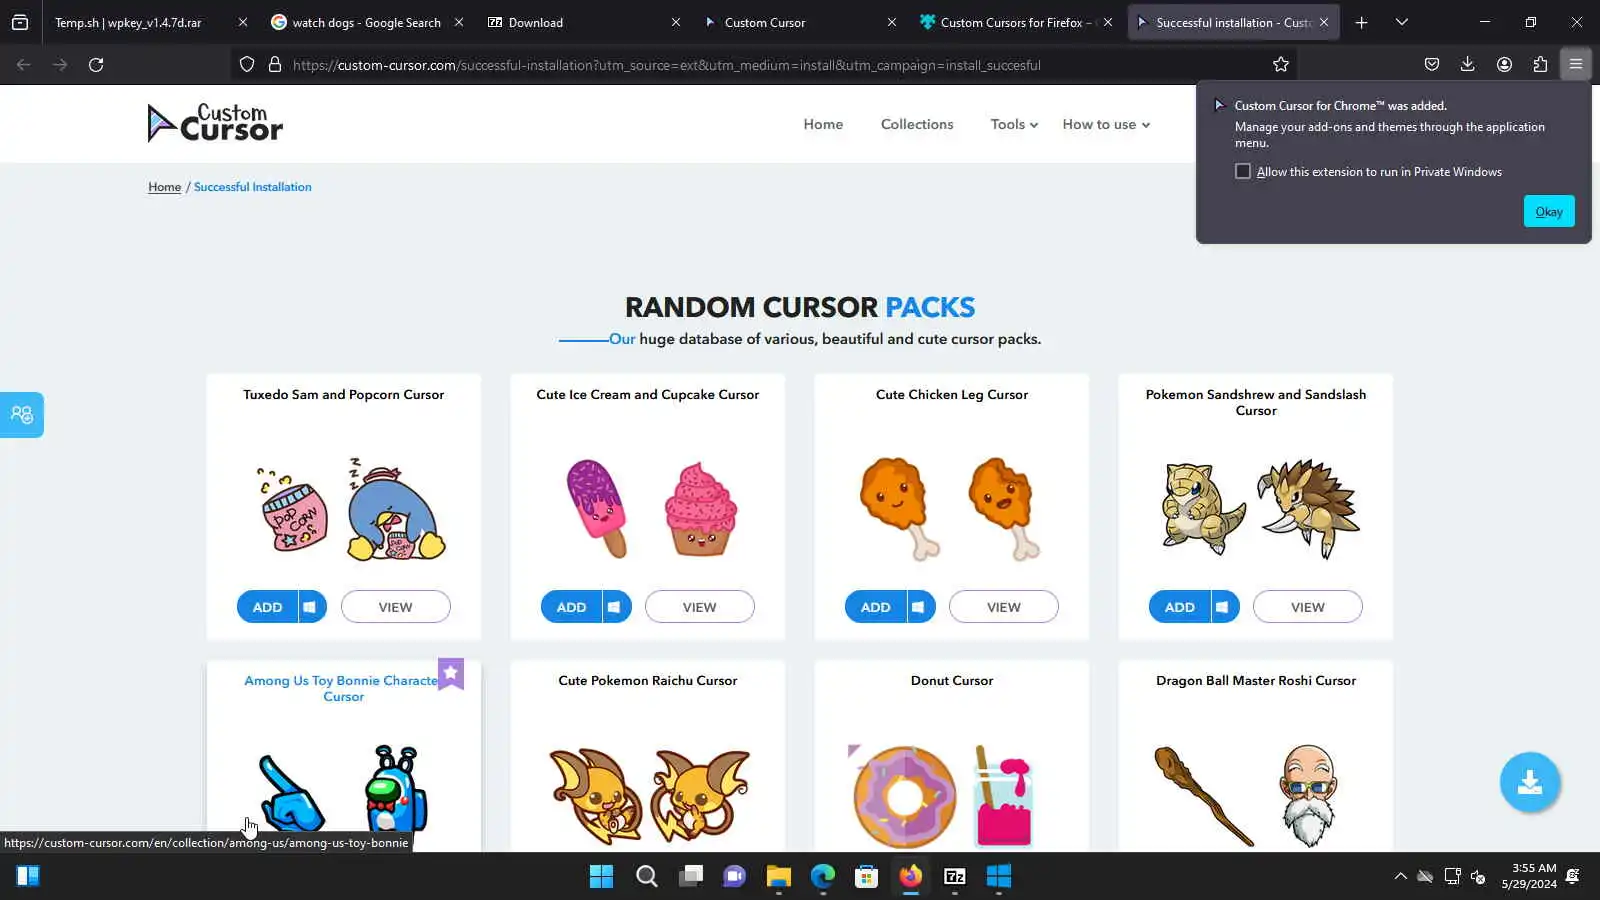Open the Extensions puzzle icon in toolbar
The image size is (1600, 900).
[1540, 64]
